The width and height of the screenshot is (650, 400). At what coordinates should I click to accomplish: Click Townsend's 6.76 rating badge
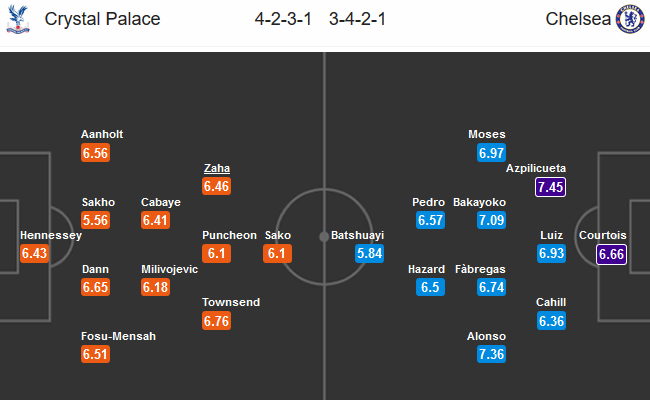point(216,321)
